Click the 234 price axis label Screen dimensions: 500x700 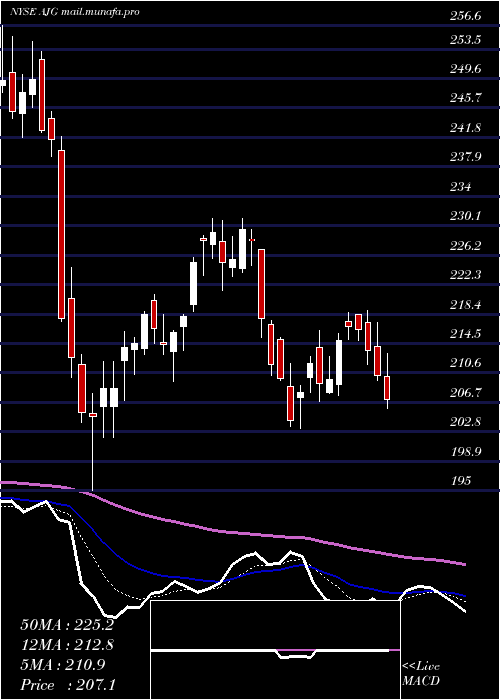pyautogui.click(x=461, y=187)
